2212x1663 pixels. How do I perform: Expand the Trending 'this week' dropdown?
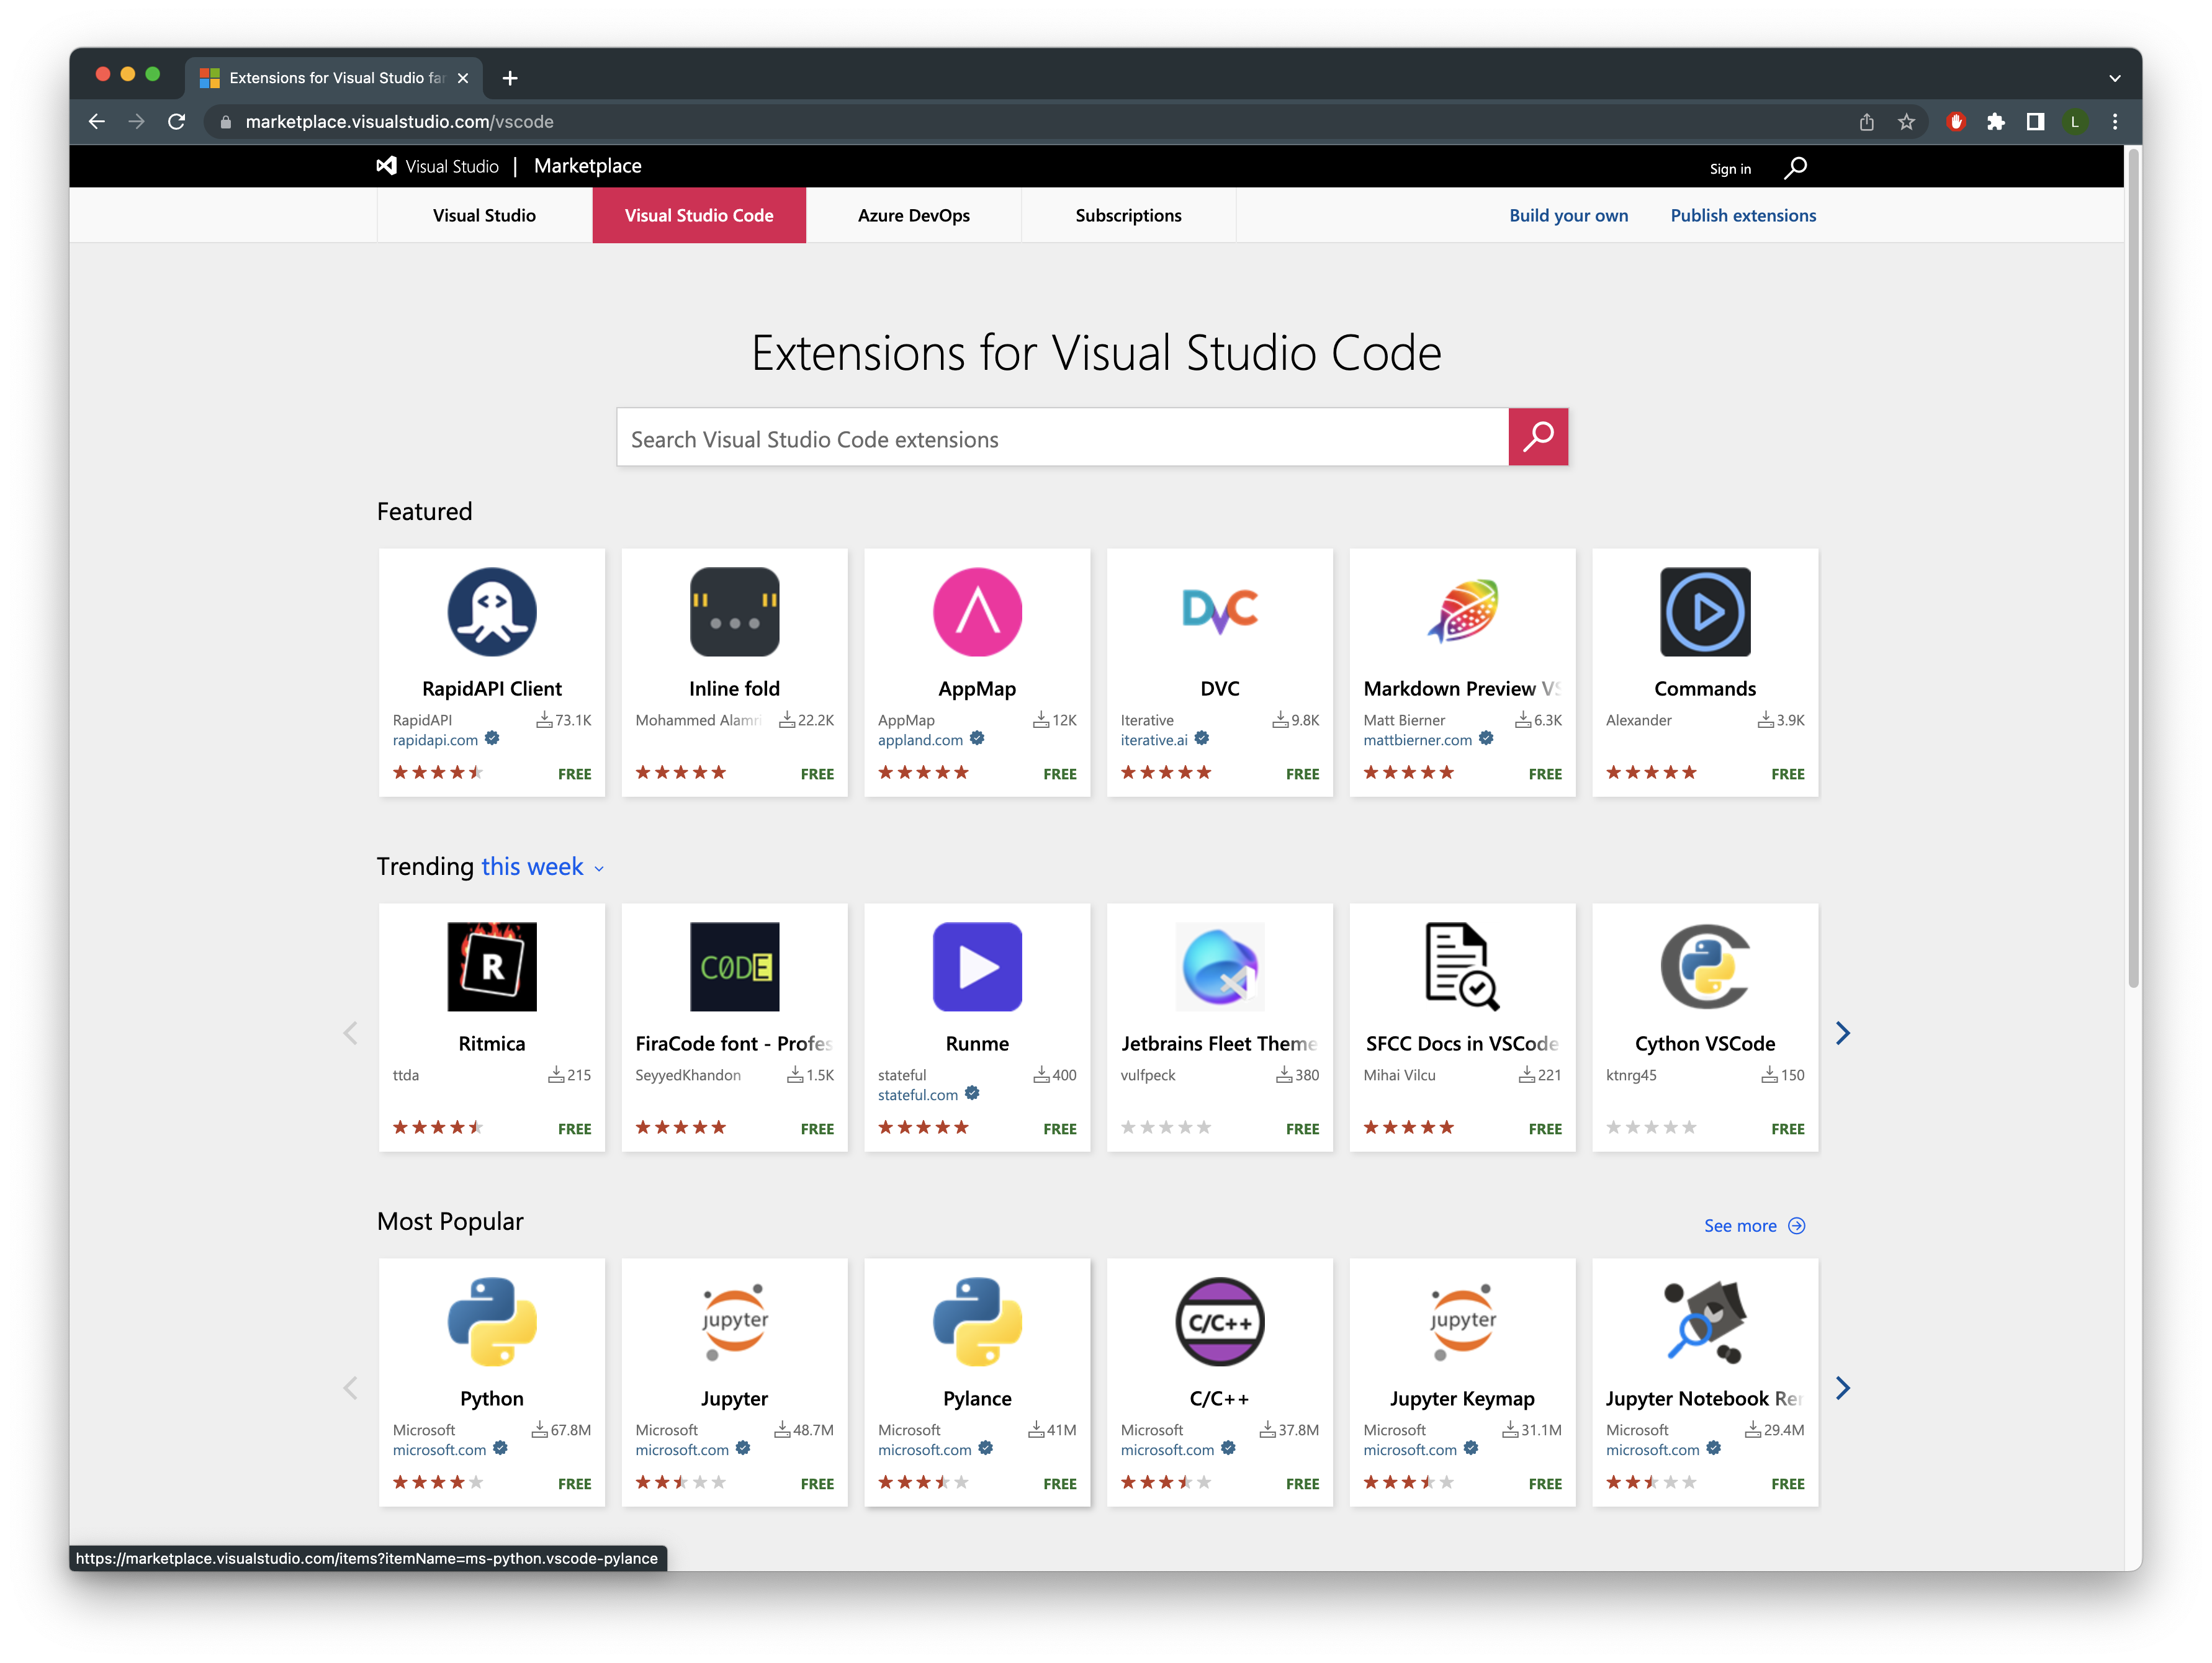[x=543, y=866]
